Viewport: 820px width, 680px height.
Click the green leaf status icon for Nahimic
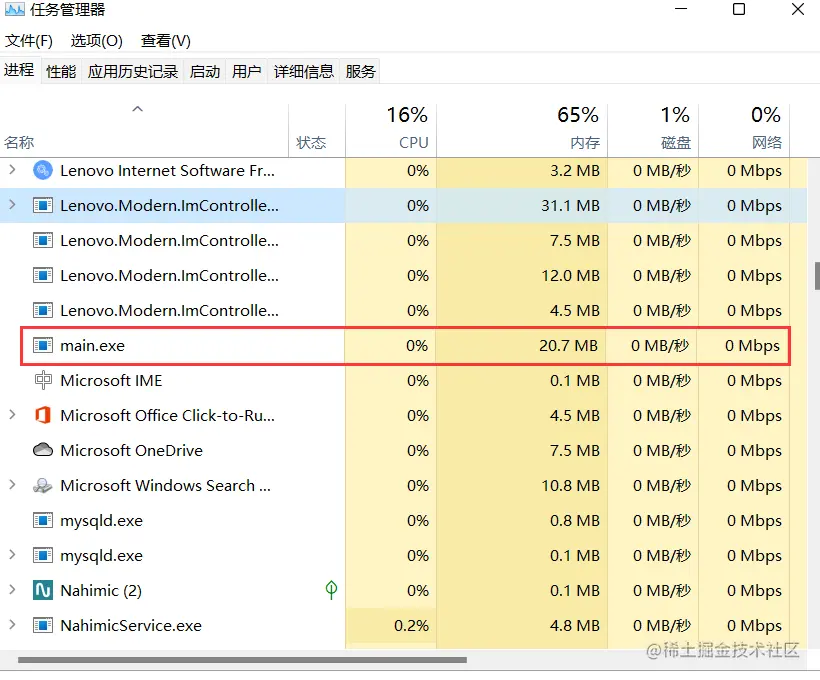click(331, 590)
